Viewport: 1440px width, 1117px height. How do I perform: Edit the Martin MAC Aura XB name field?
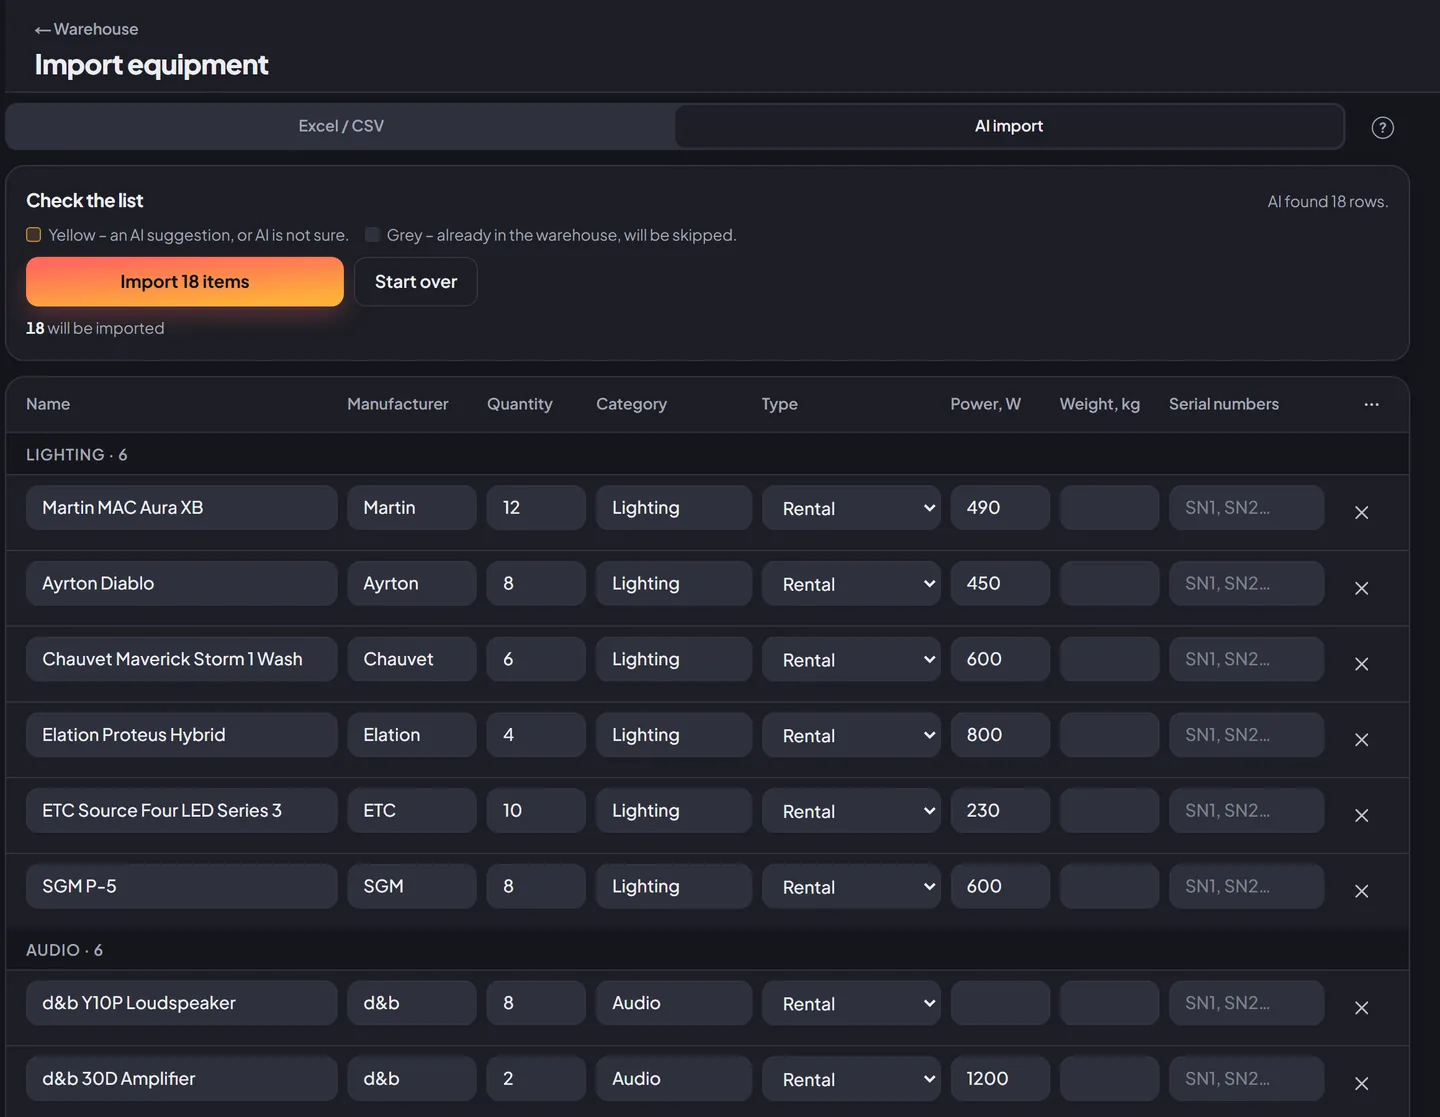(182, 508)
